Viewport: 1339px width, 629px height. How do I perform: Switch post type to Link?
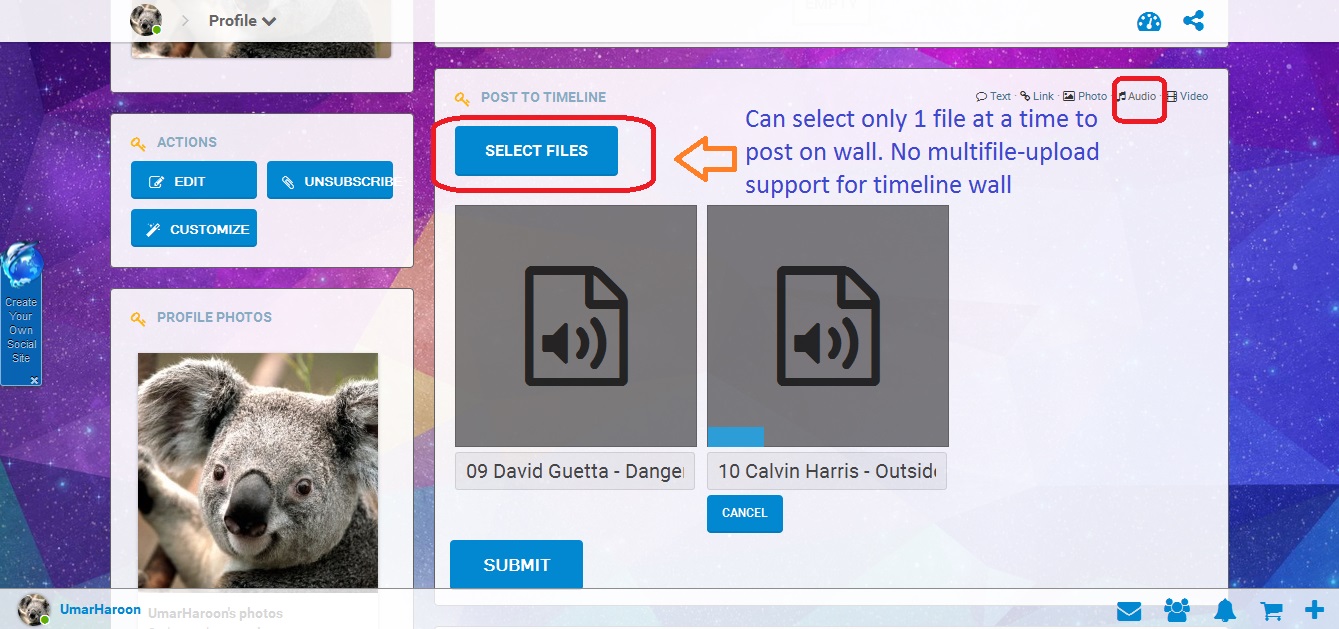click(x=1037, y=96)
